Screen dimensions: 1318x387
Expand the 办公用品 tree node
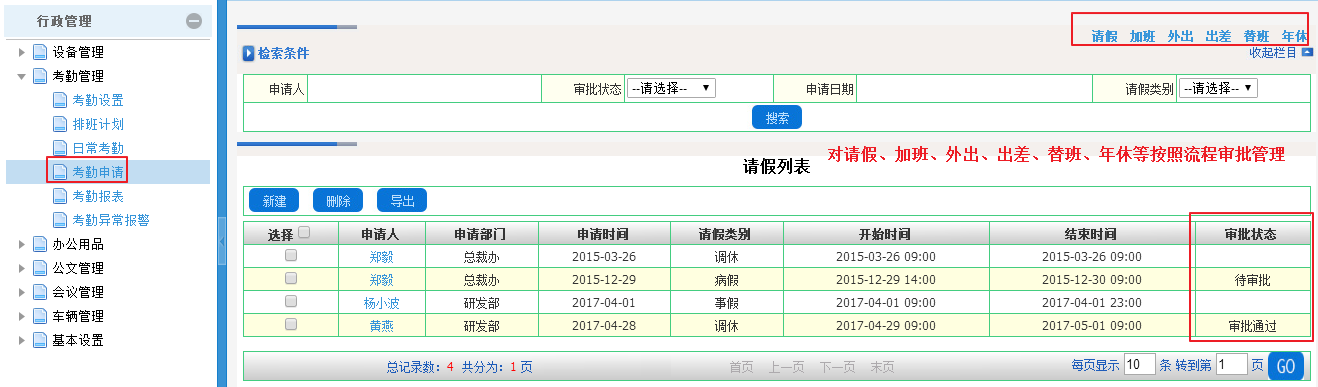click(x=21, y=244)
